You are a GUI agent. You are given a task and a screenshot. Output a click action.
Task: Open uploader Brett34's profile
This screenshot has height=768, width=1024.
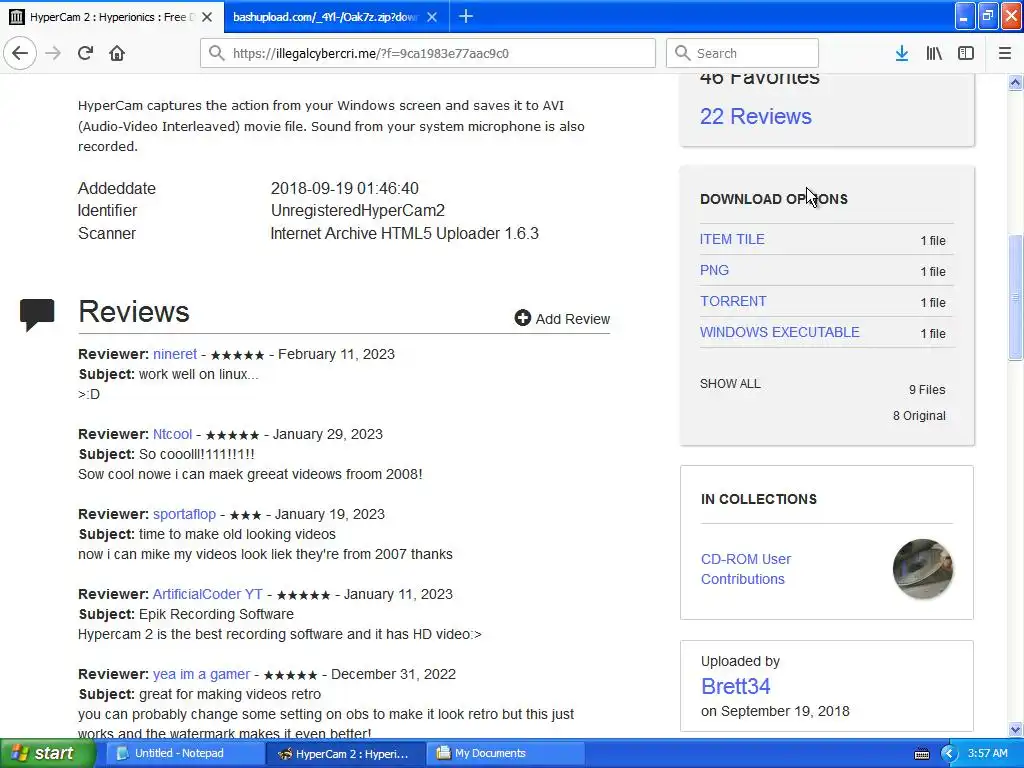(735, 686)
